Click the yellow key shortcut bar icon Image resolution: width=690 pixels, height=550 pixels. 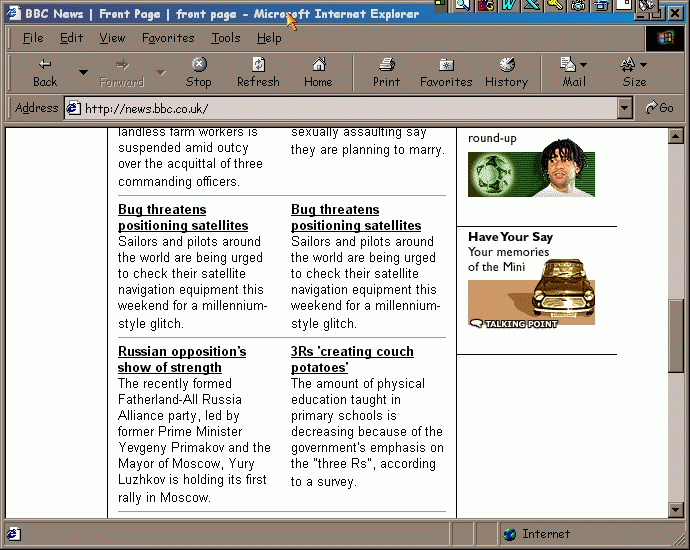(555, 5)
